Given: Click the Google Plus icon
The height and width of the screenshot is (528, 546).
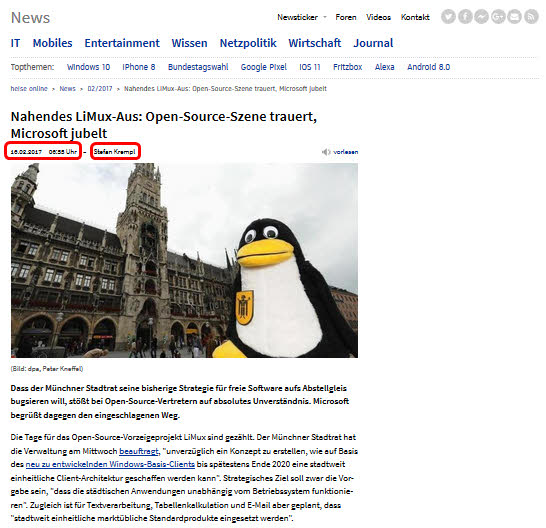Looking at the screenshot, I should (498, 17).
